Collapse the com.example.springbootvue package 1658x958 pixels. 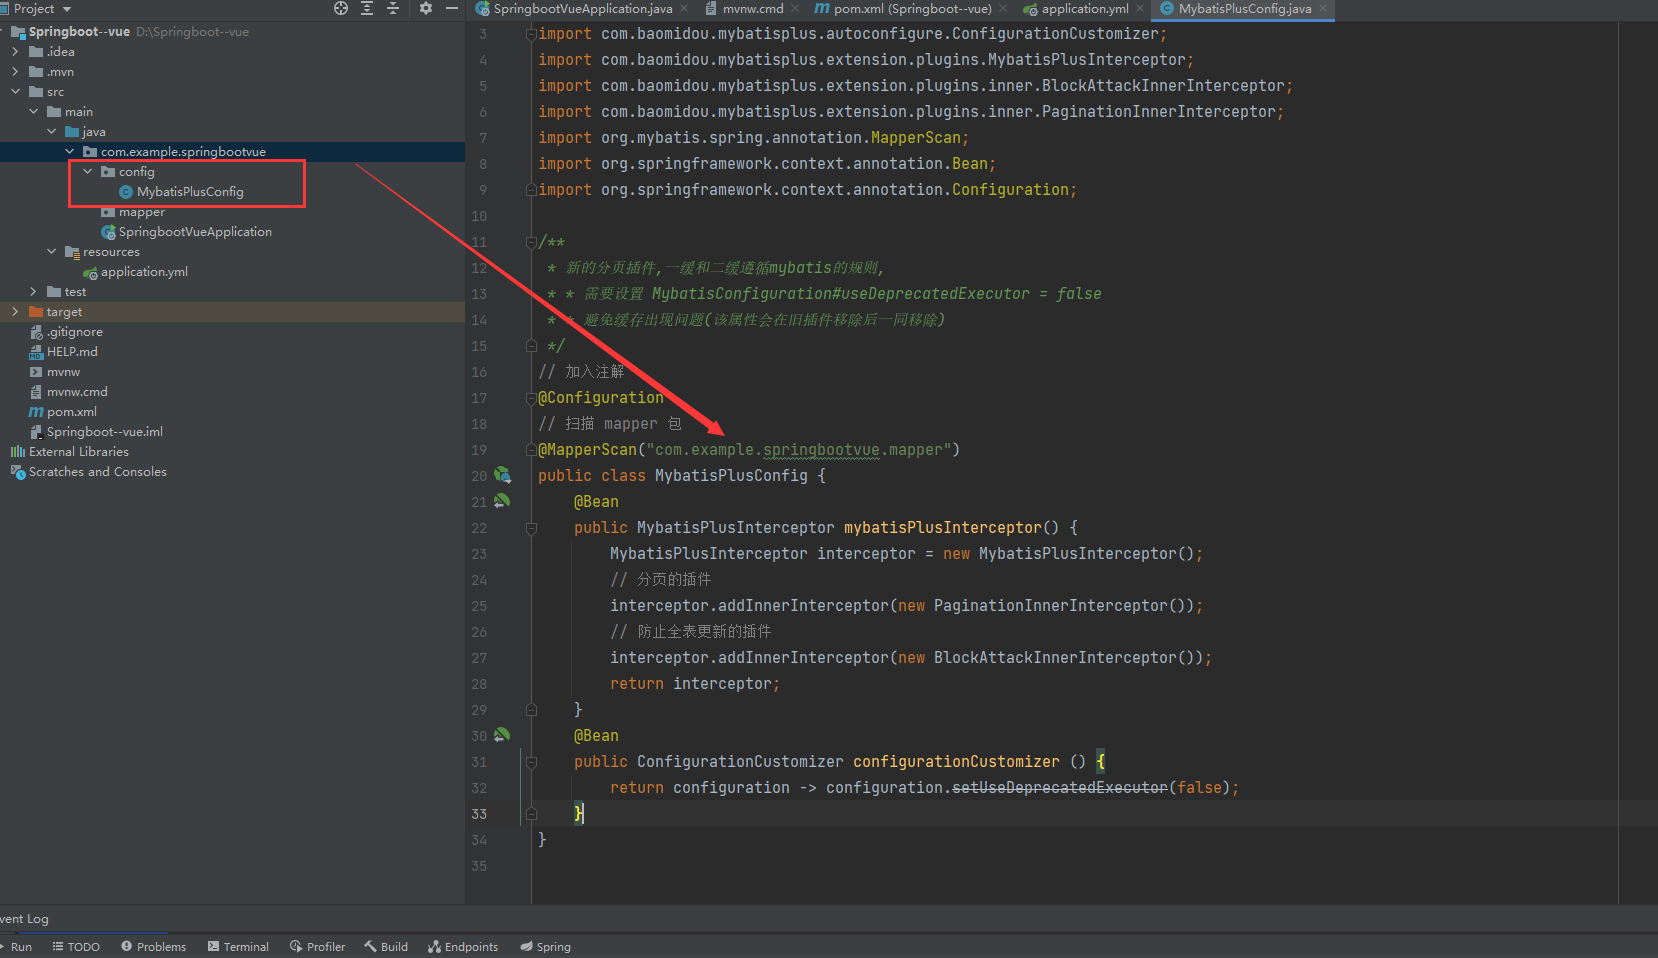tap(69, 152)
